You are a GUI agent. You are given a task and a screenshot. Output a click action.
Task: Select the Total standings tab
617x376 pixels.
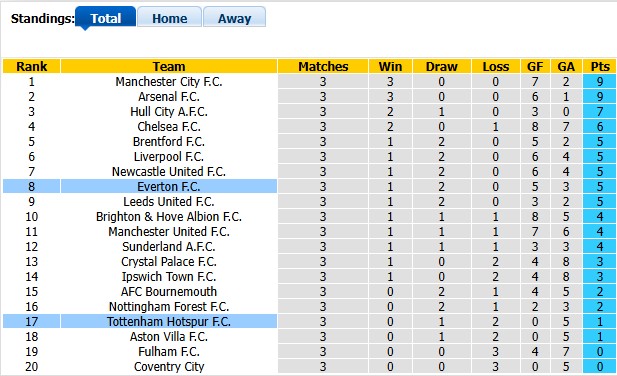[x=105, y=18]
